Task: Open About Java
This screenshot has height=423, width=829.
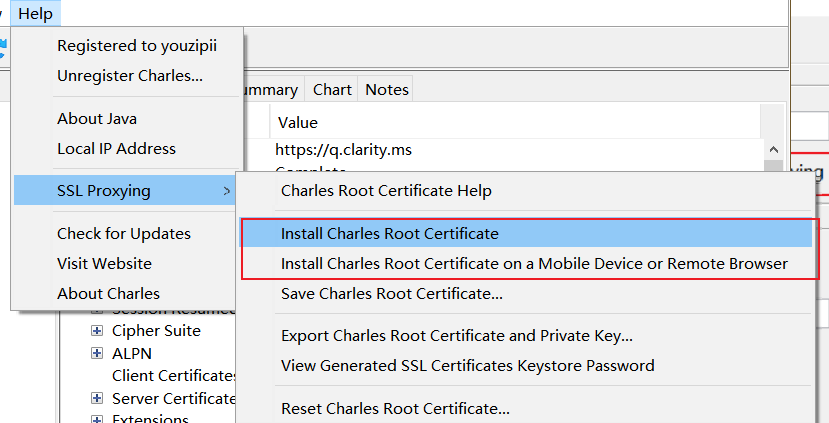Action: point(97,119)
